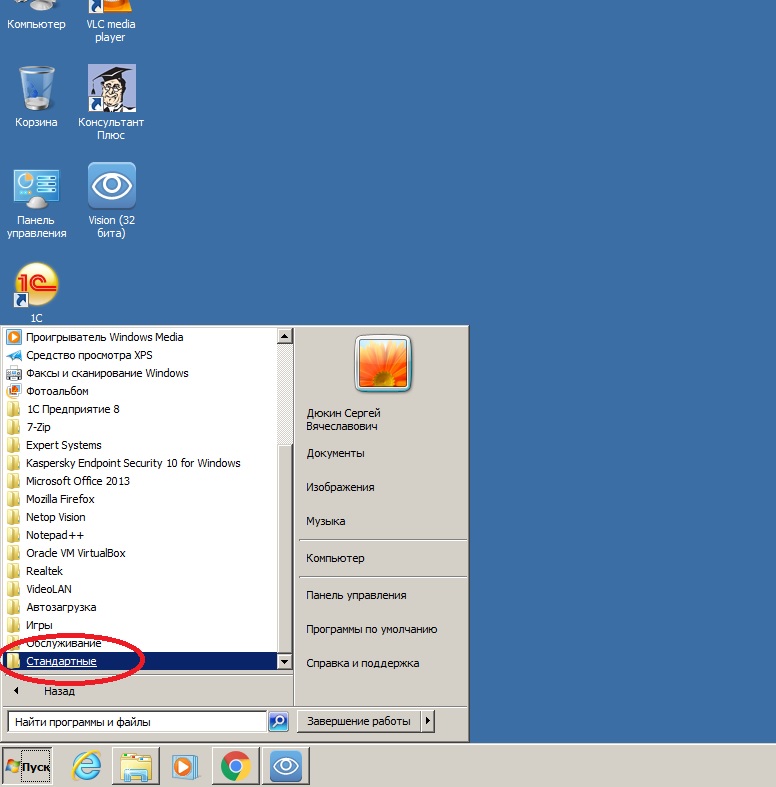
Task: Expand the Mozilla Firefox folder
Action: pos(140,499)
